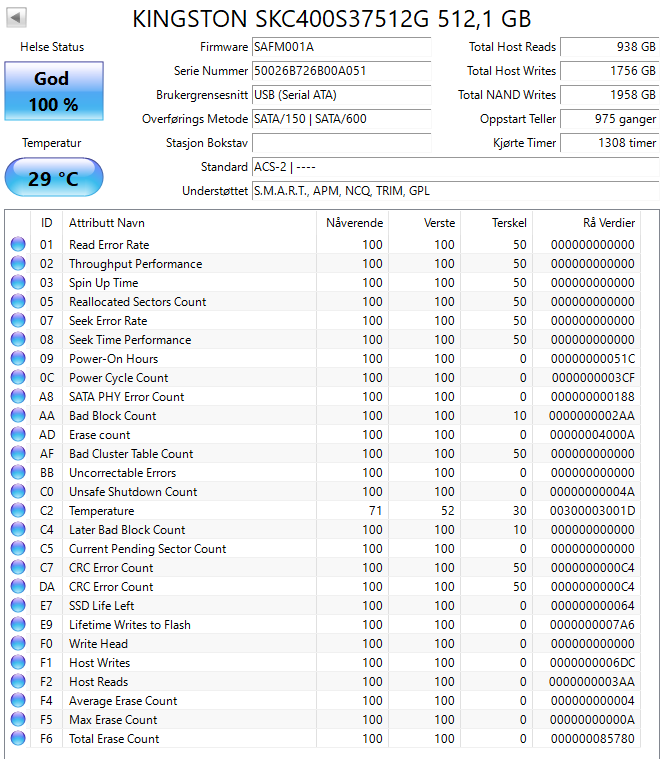Viewport: 666px width, 759px height.
Task: Click the status orb for Current Pending Sector Count
Action: click(18, 548)
